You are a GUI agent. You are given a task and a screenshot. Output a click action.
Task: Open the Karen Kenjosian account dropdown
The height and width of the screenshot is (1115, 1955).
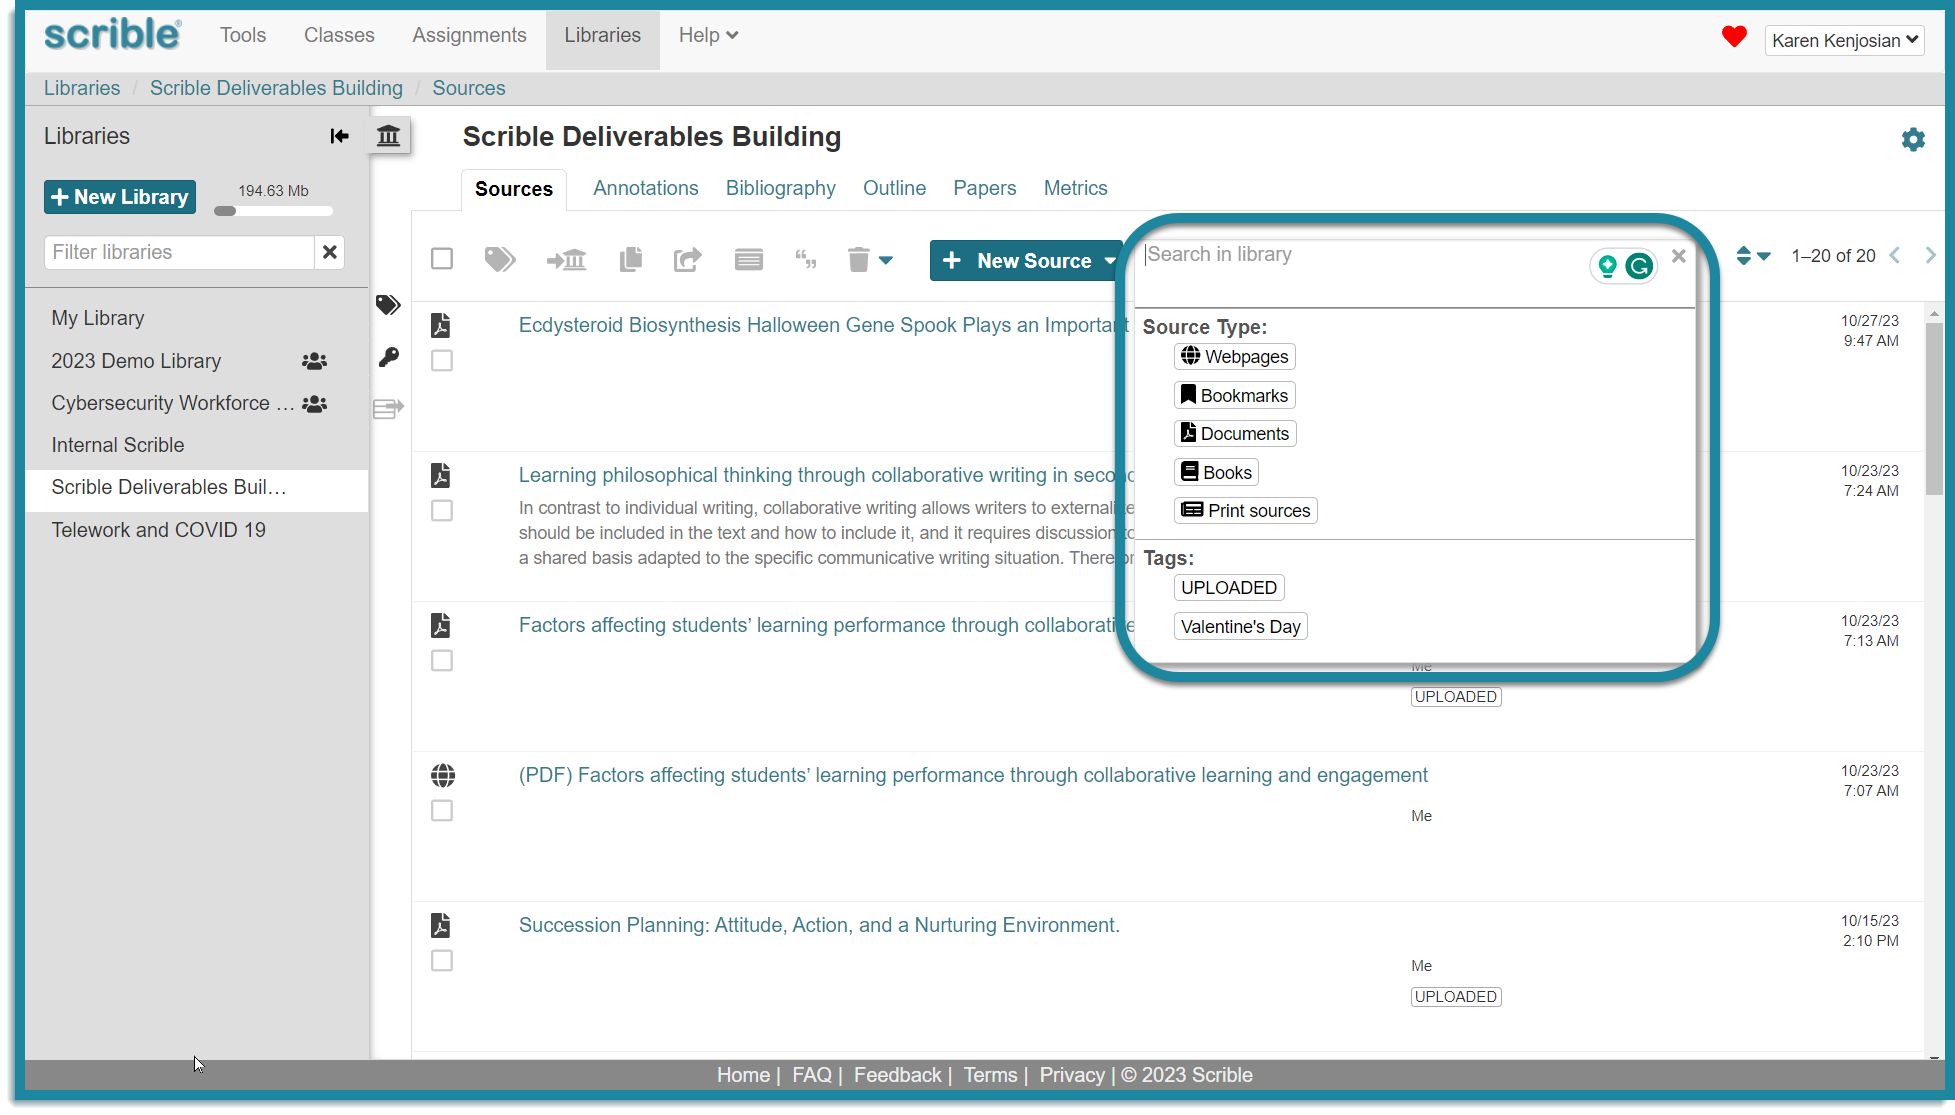(1844, 40)
